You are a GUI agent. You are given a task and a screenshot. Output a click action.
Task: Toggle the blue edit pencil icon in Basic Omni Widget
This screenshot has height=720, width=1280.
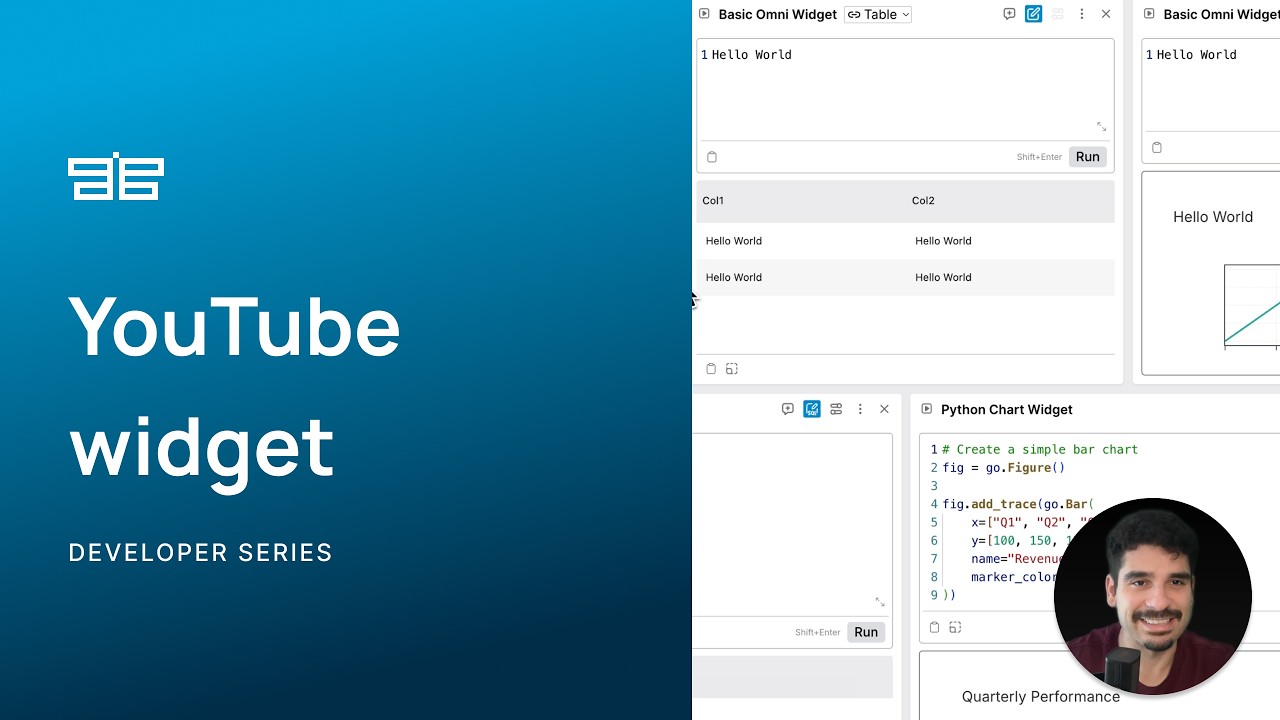(1033, 14)
